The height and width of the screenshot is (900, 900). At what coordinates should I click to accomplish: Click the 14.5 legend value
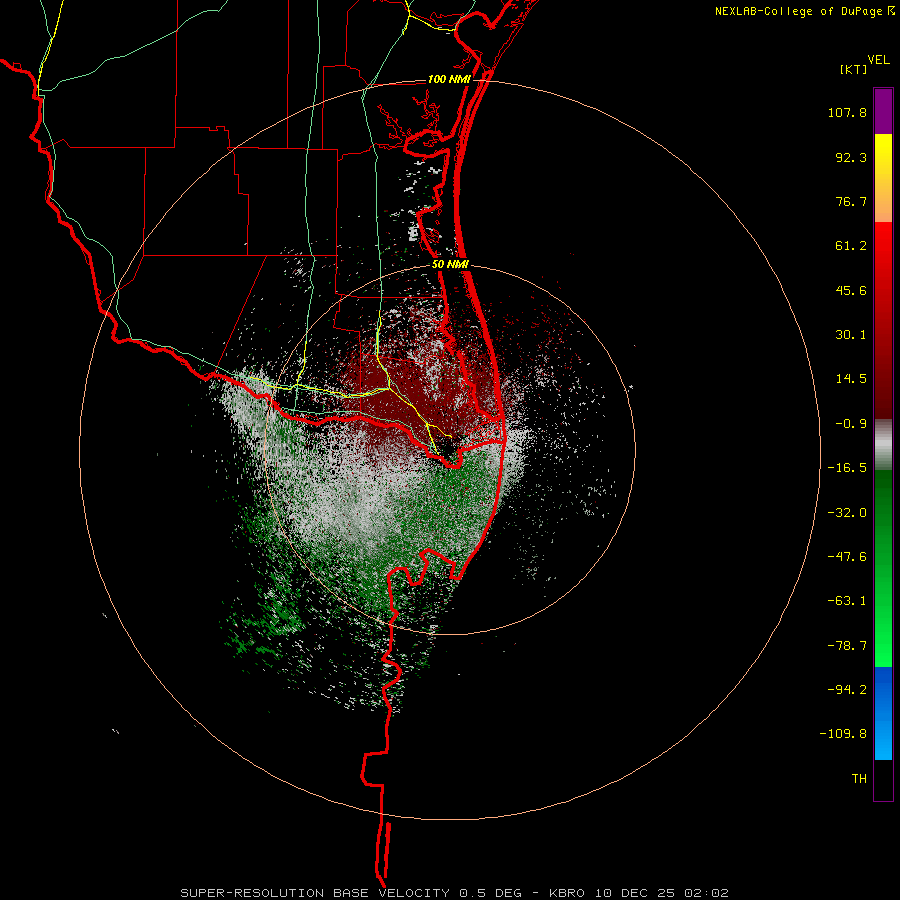point(851,379)
